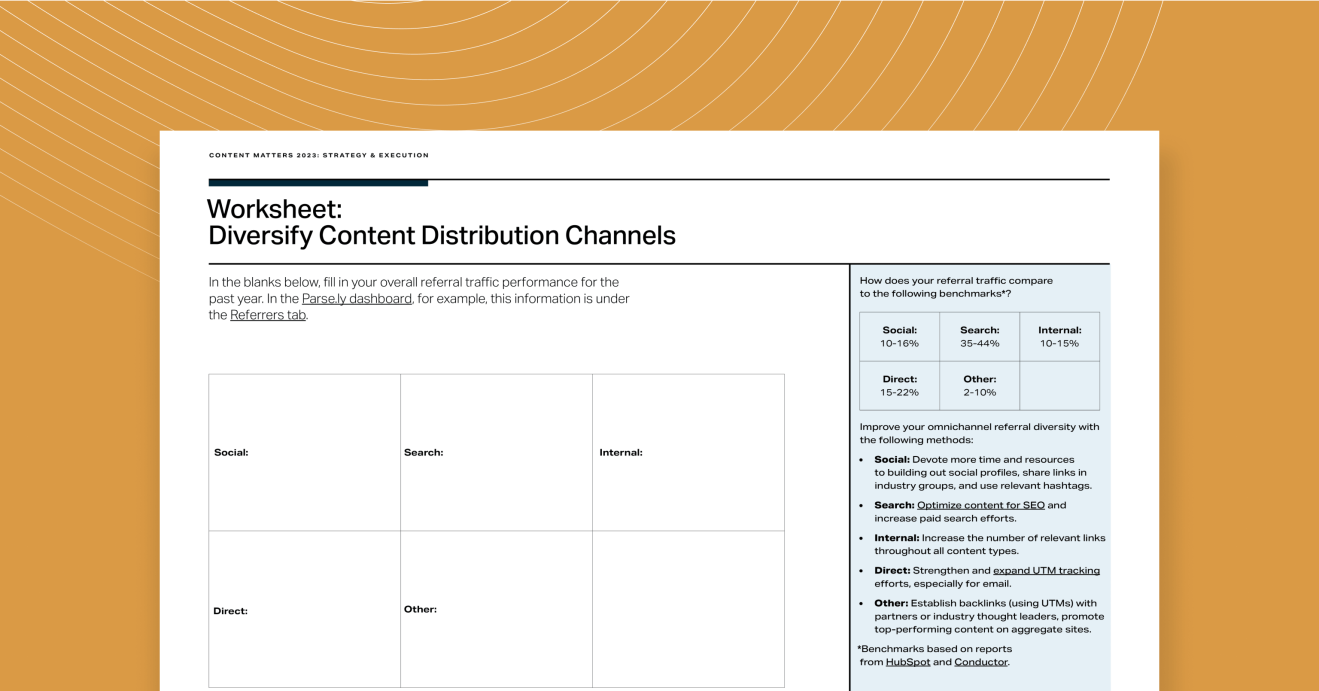Viewport: 1319px width, 691px height.
Task: Click the Social 10-16% benchmark cell
Action: click(x=900, y=337)
